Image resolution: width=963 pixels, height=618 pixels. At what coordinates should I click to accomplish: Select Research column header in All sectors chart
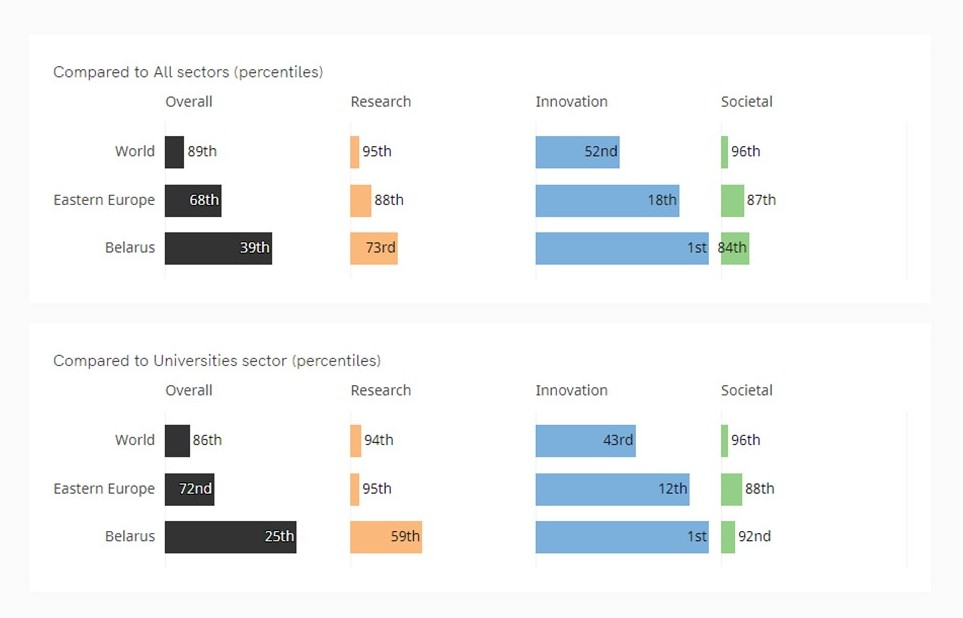[x=380, y=102]
